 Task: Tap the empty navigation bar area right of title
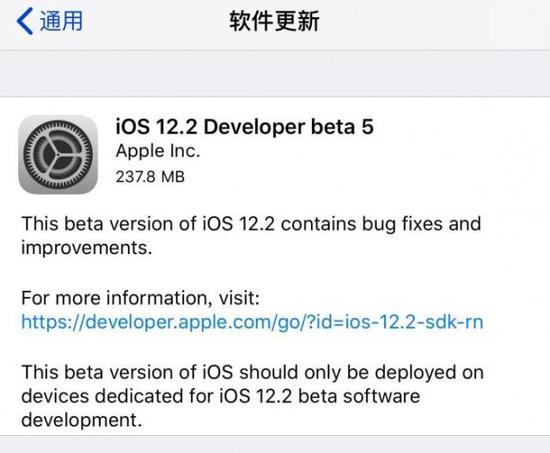tap(435, 21)
